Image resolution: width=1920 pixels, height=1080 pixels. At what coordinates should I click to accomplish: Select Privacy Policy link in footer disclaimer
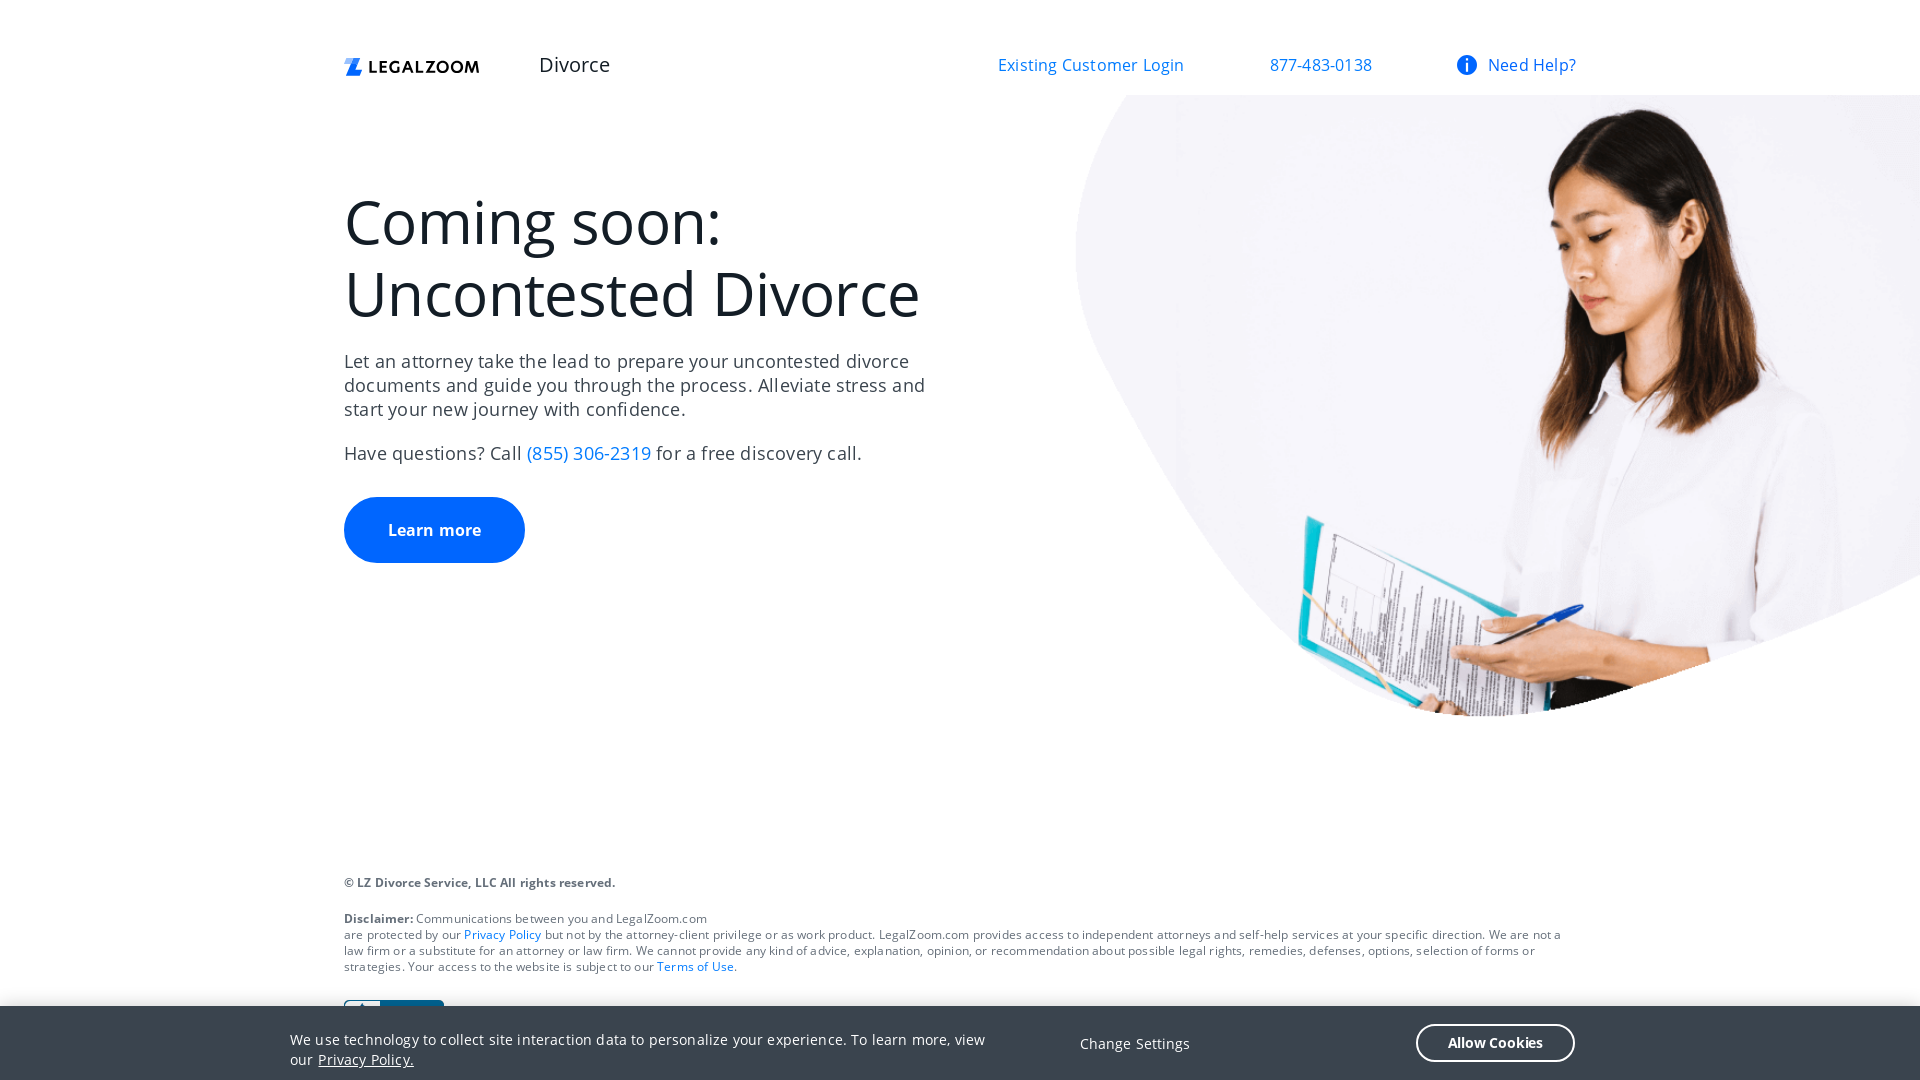pos(501,934)
